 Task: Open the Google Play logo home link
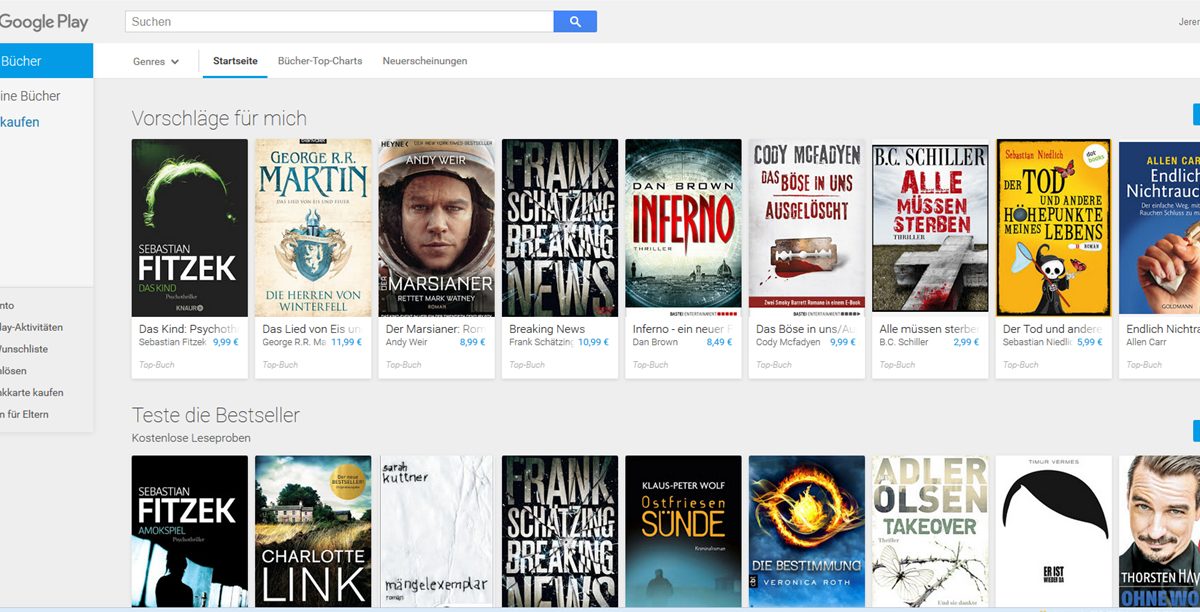click(x=44, y=21)
